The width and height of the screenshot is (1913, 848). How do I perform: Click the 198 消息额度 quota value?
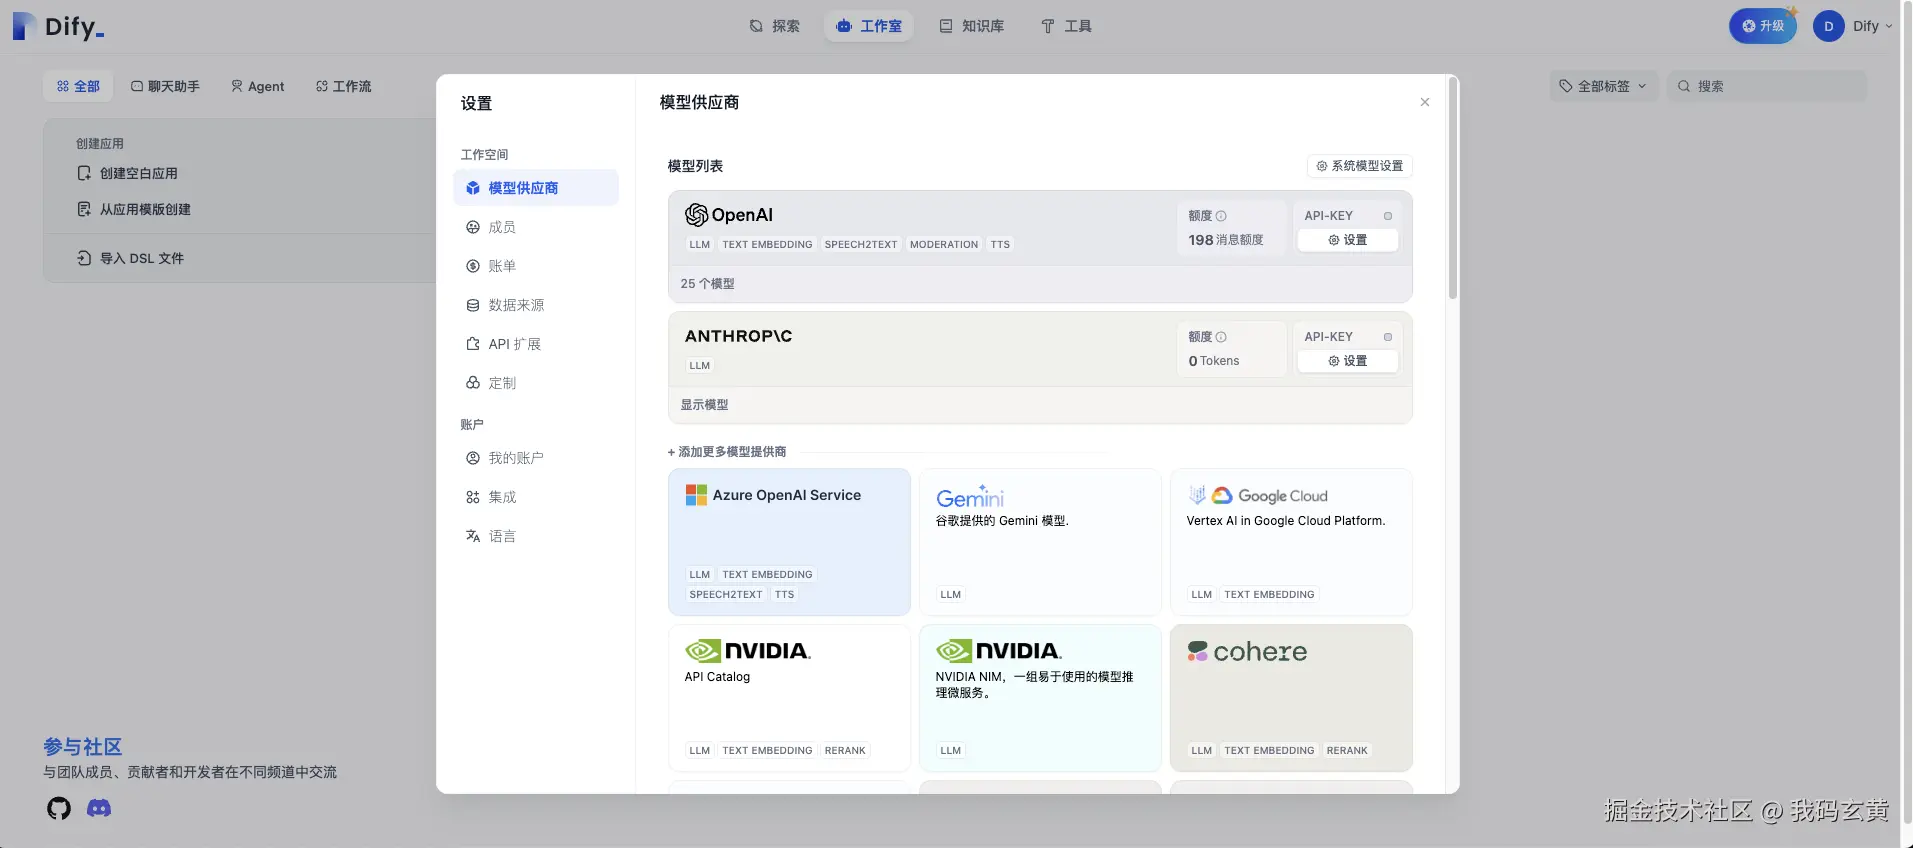click(x=1226, y=240)
